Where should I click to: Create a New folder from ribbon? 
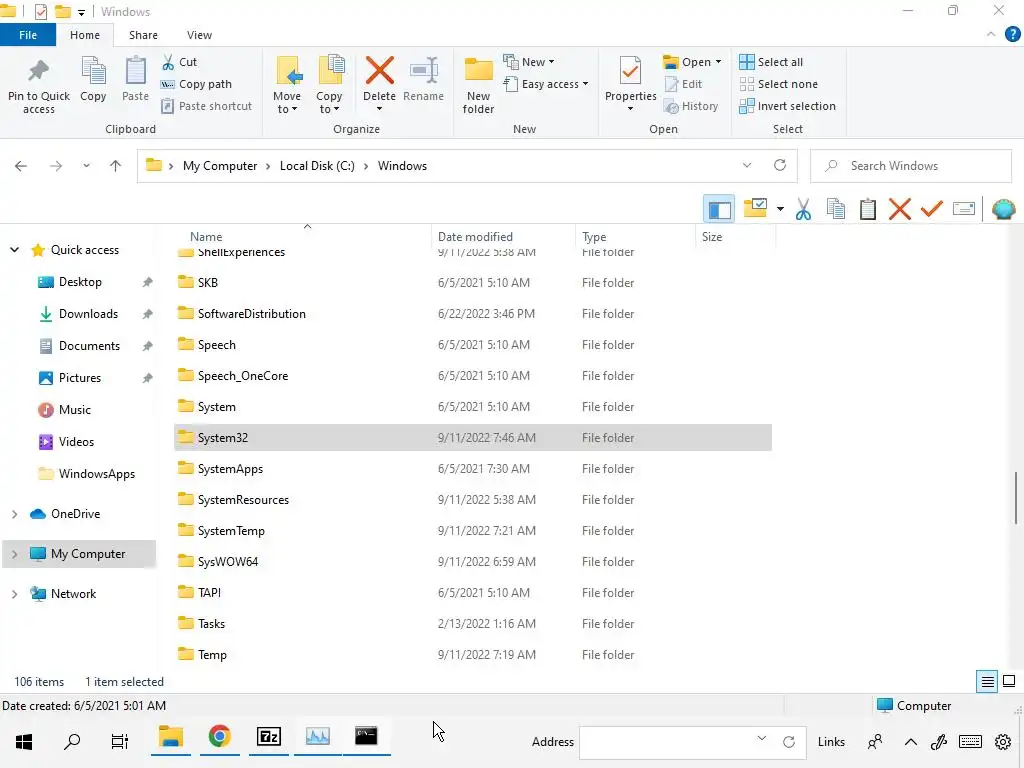pos(478,85)
